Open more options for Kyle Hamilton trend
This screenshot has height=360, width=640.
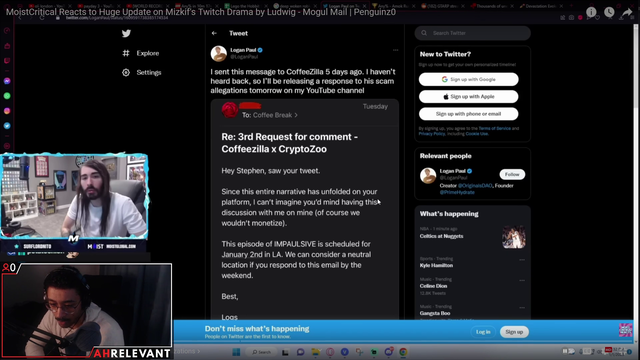click(x=522, y=260)
